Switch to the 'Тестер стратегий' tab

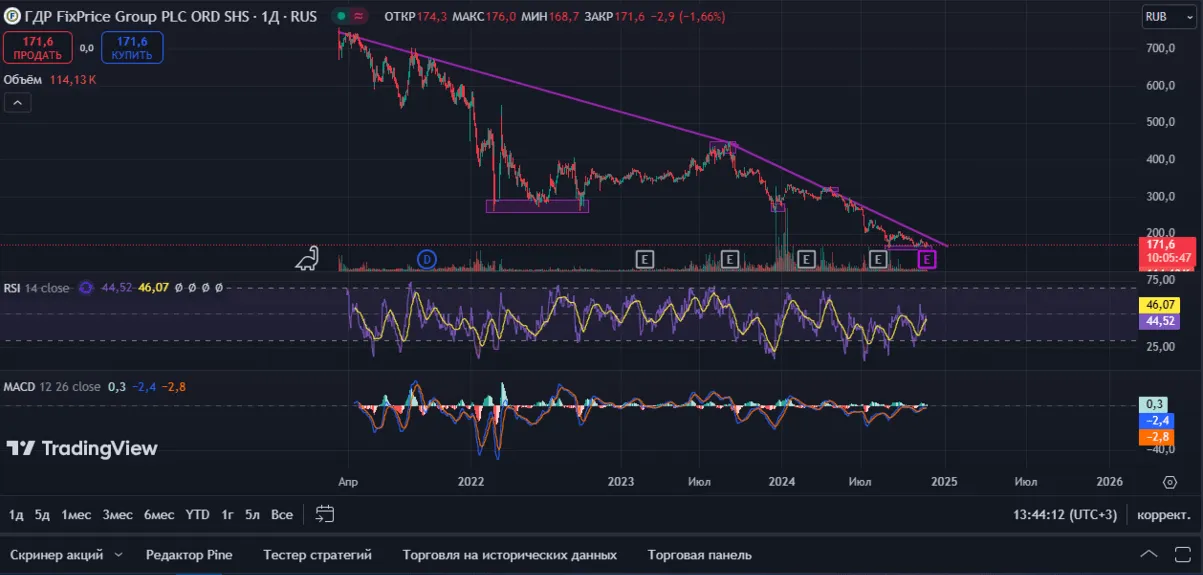point(317,554)
